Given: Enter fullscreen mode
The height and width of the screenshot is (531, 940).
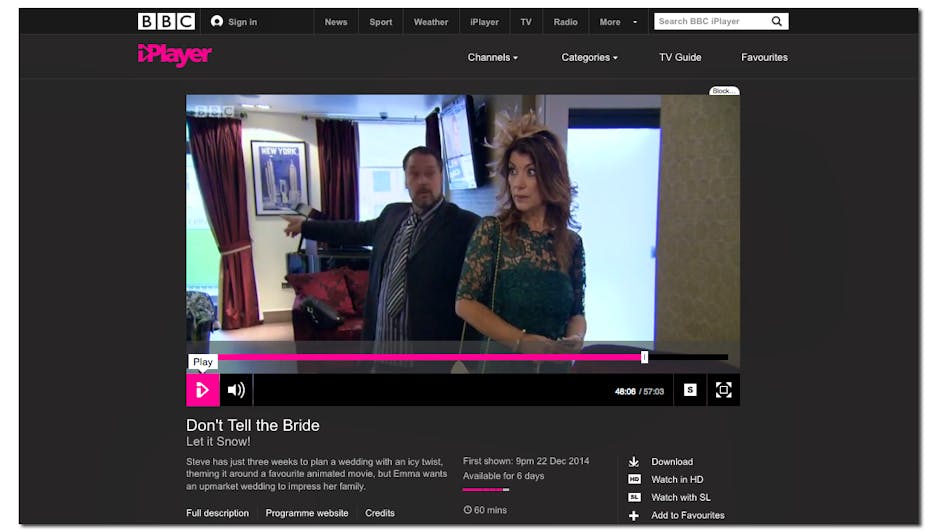Looking at the screenshot, I should (x=724, y=390).
